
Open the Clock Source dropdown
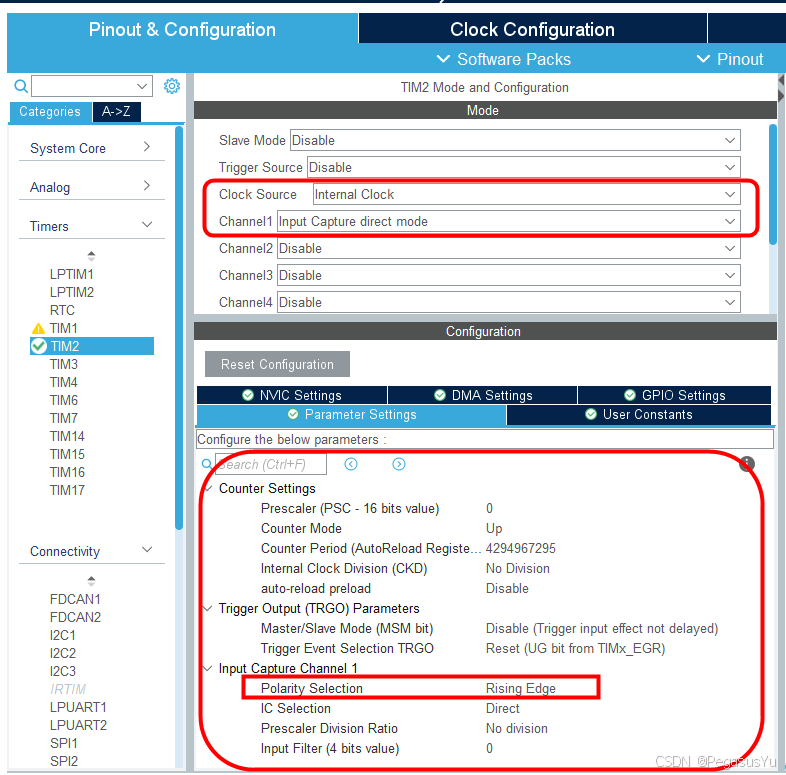tap(526, 195)
